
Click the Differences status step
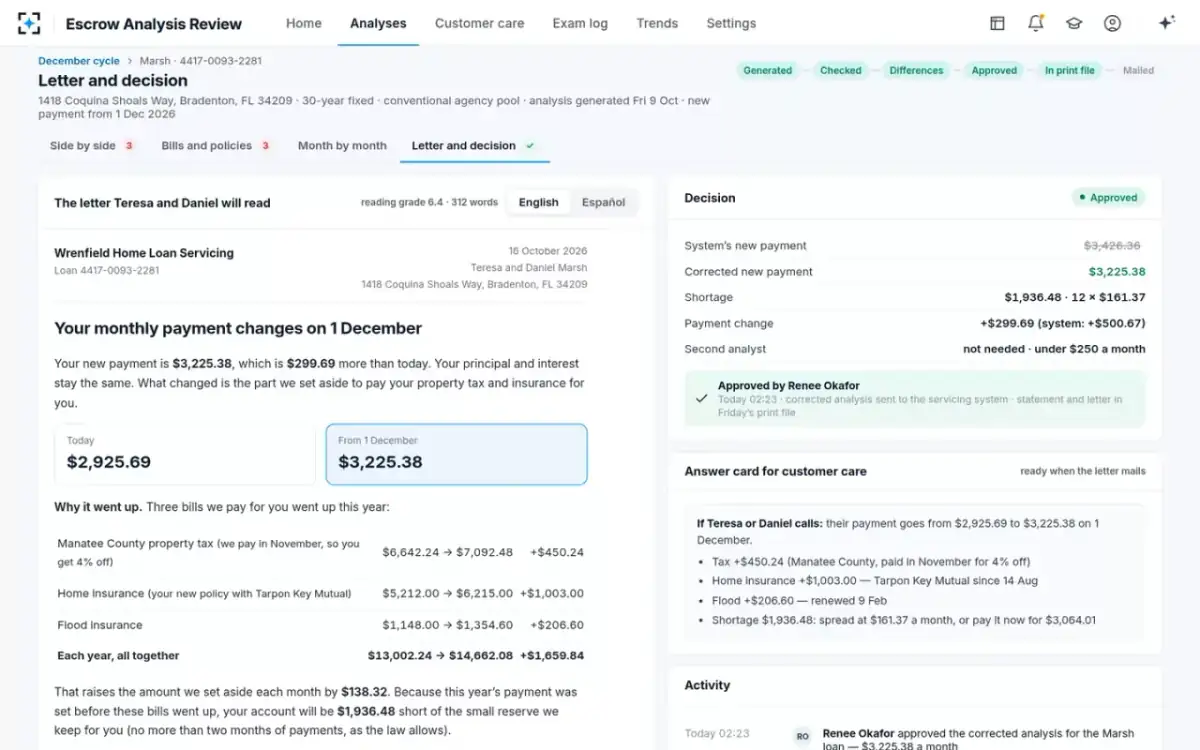[916, 70]
